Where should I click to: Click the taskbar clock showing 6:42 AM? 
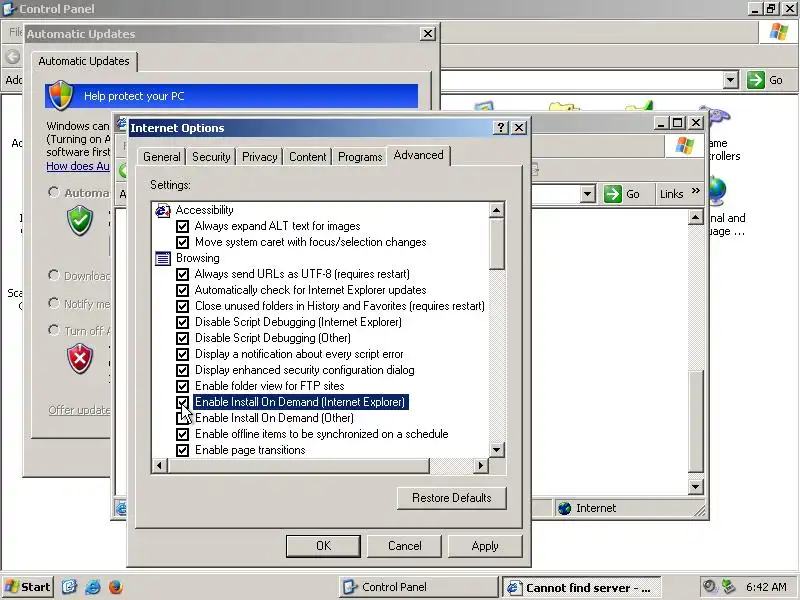766,587
